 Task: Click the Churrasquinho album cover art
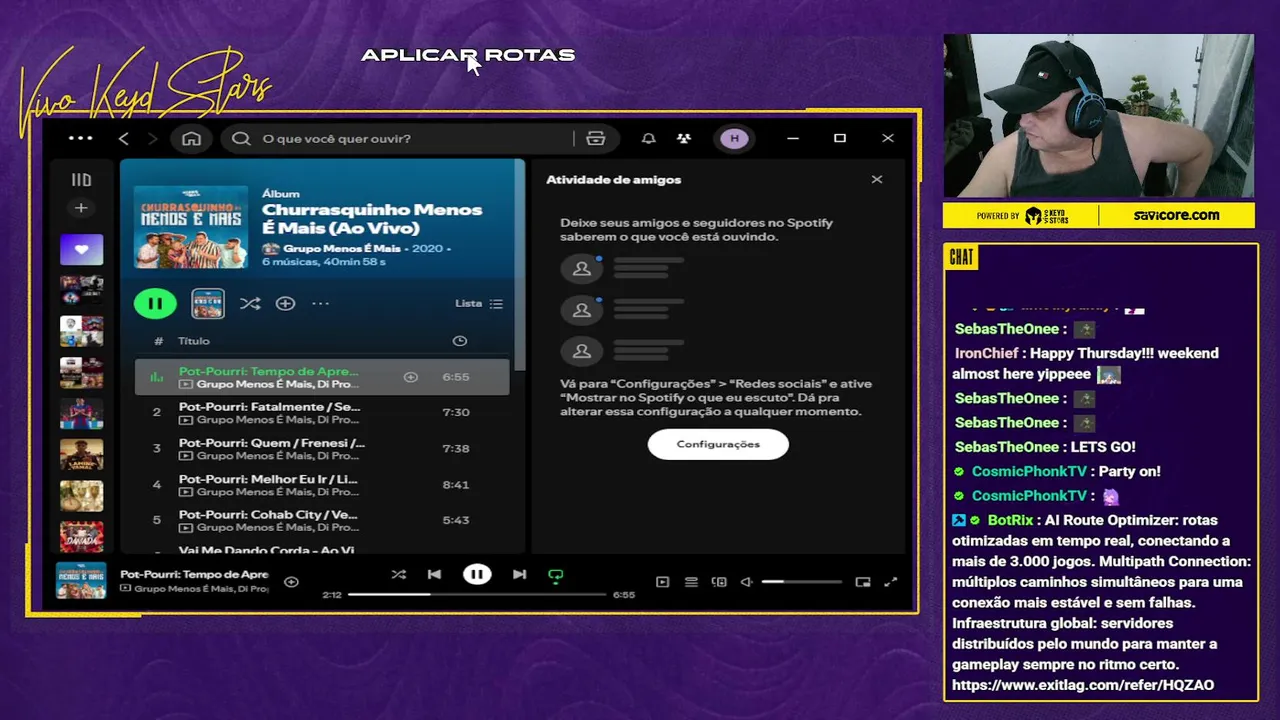pyautogui.click(x=190, y=226)
